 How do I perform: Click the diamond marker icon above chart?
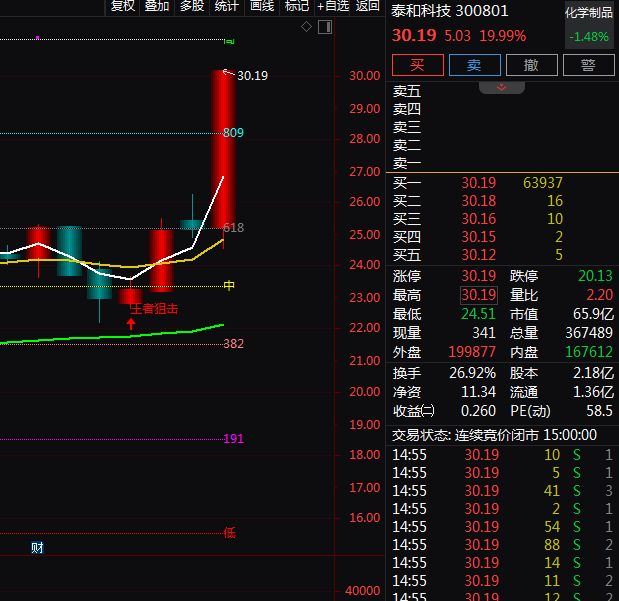point(306,27)
